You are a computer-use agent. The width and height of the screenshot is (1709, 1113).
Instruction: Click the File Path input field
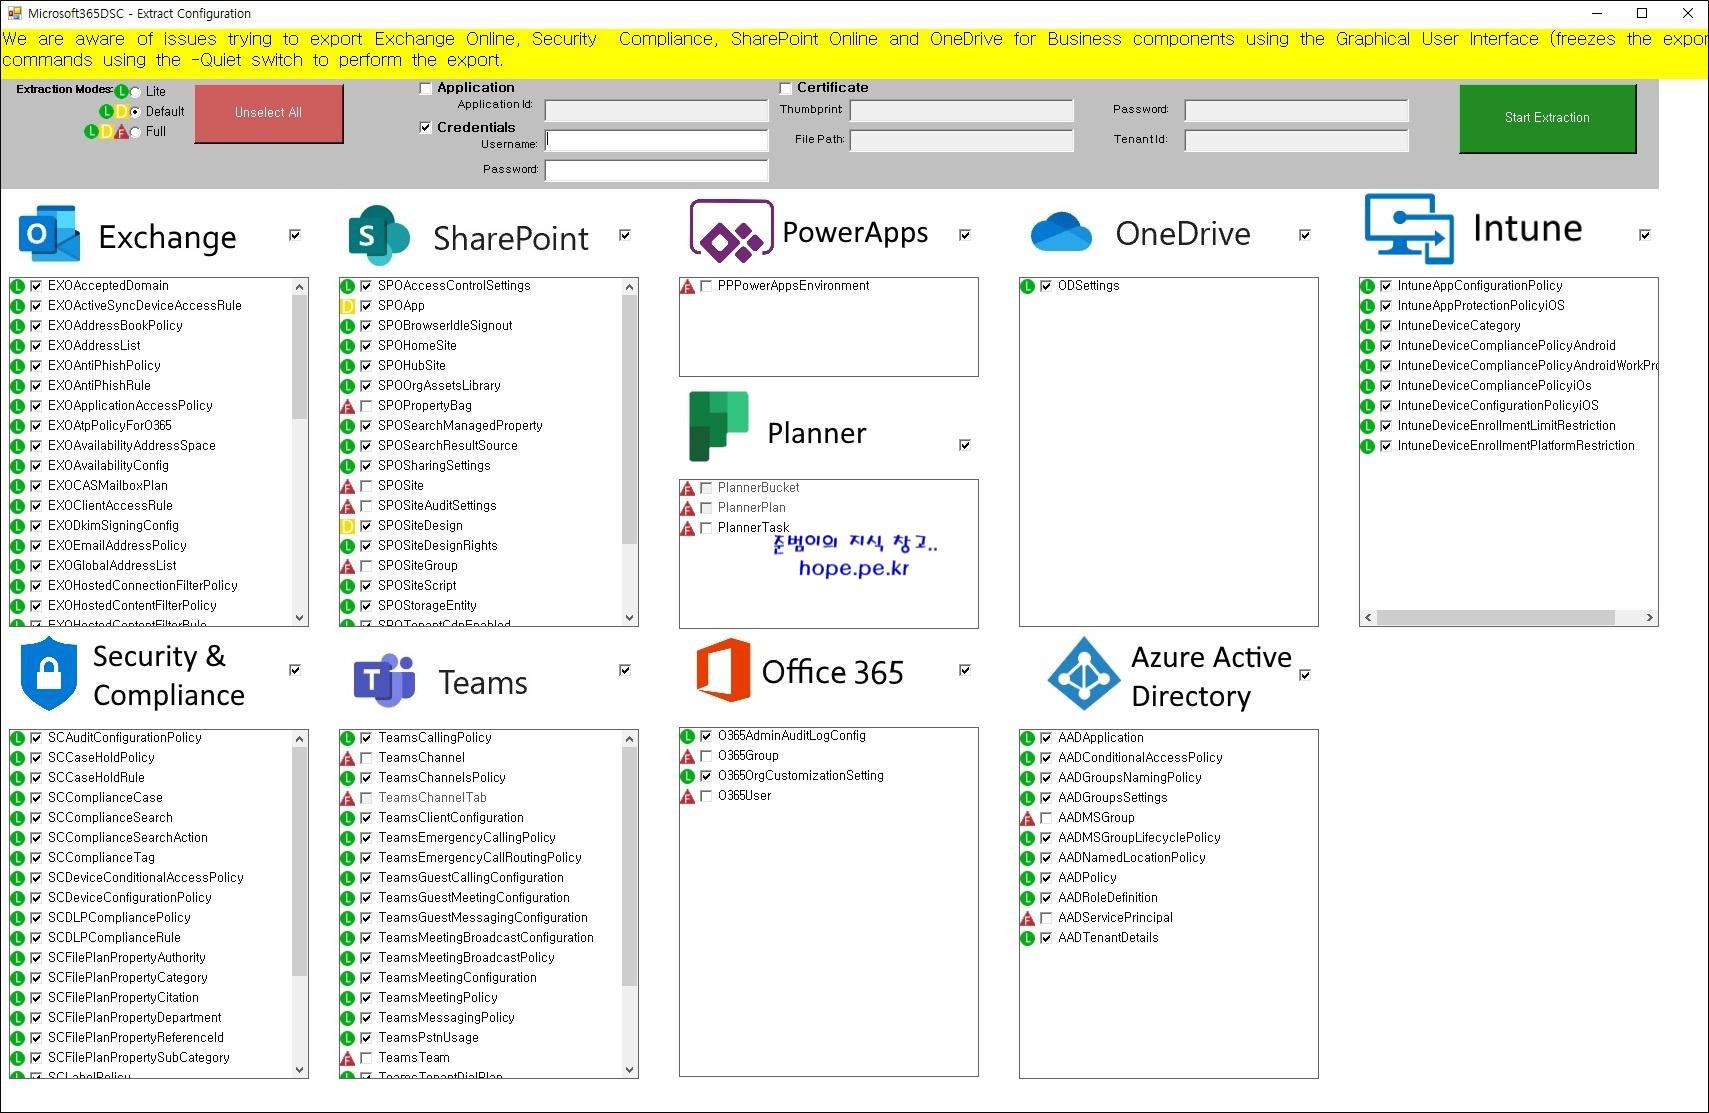[961, 140]
